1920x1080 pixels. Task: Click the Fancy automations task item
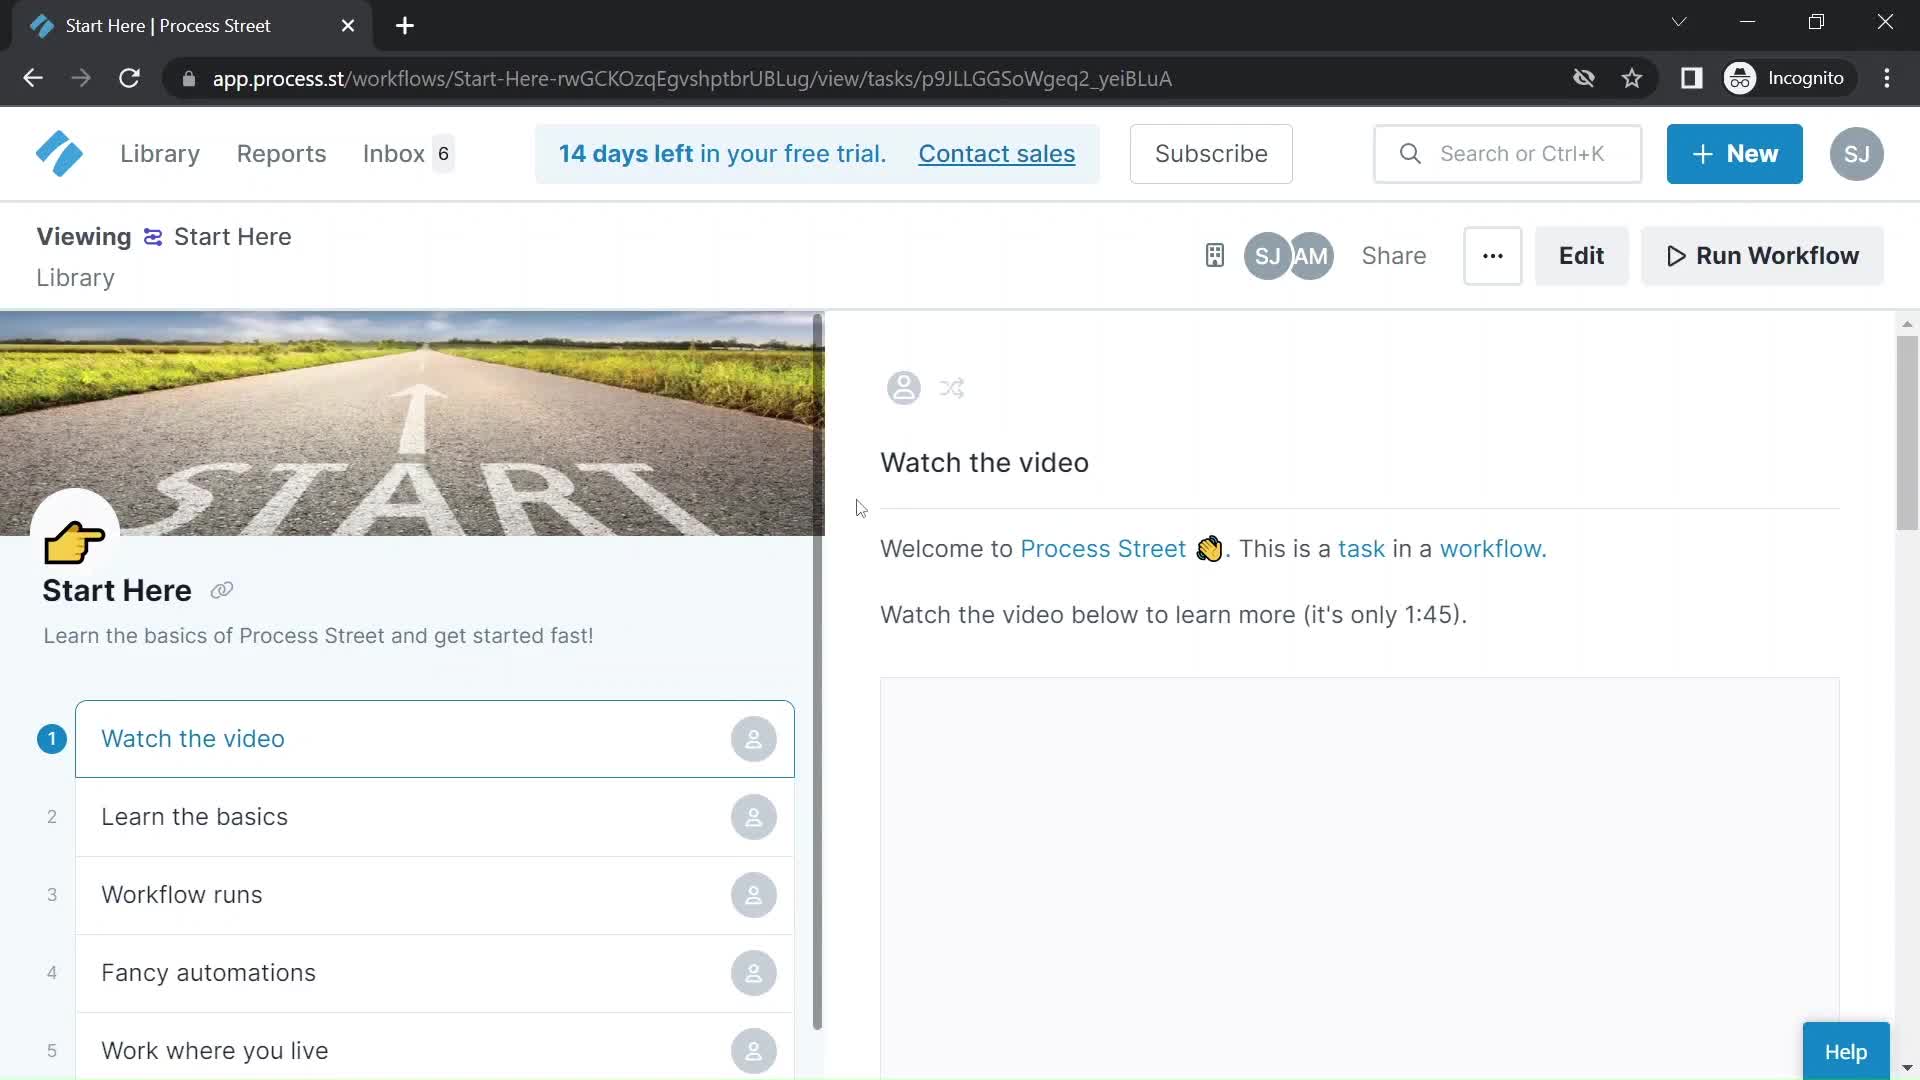pos(435,973)
